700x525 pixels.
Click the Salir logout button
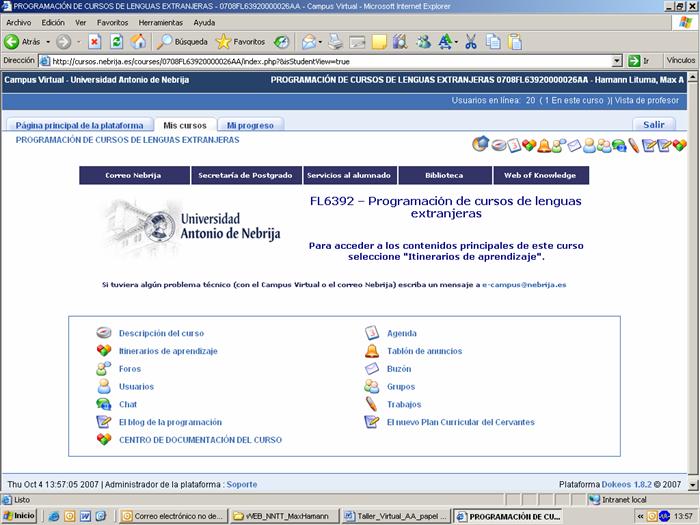[x=654, y=125]
